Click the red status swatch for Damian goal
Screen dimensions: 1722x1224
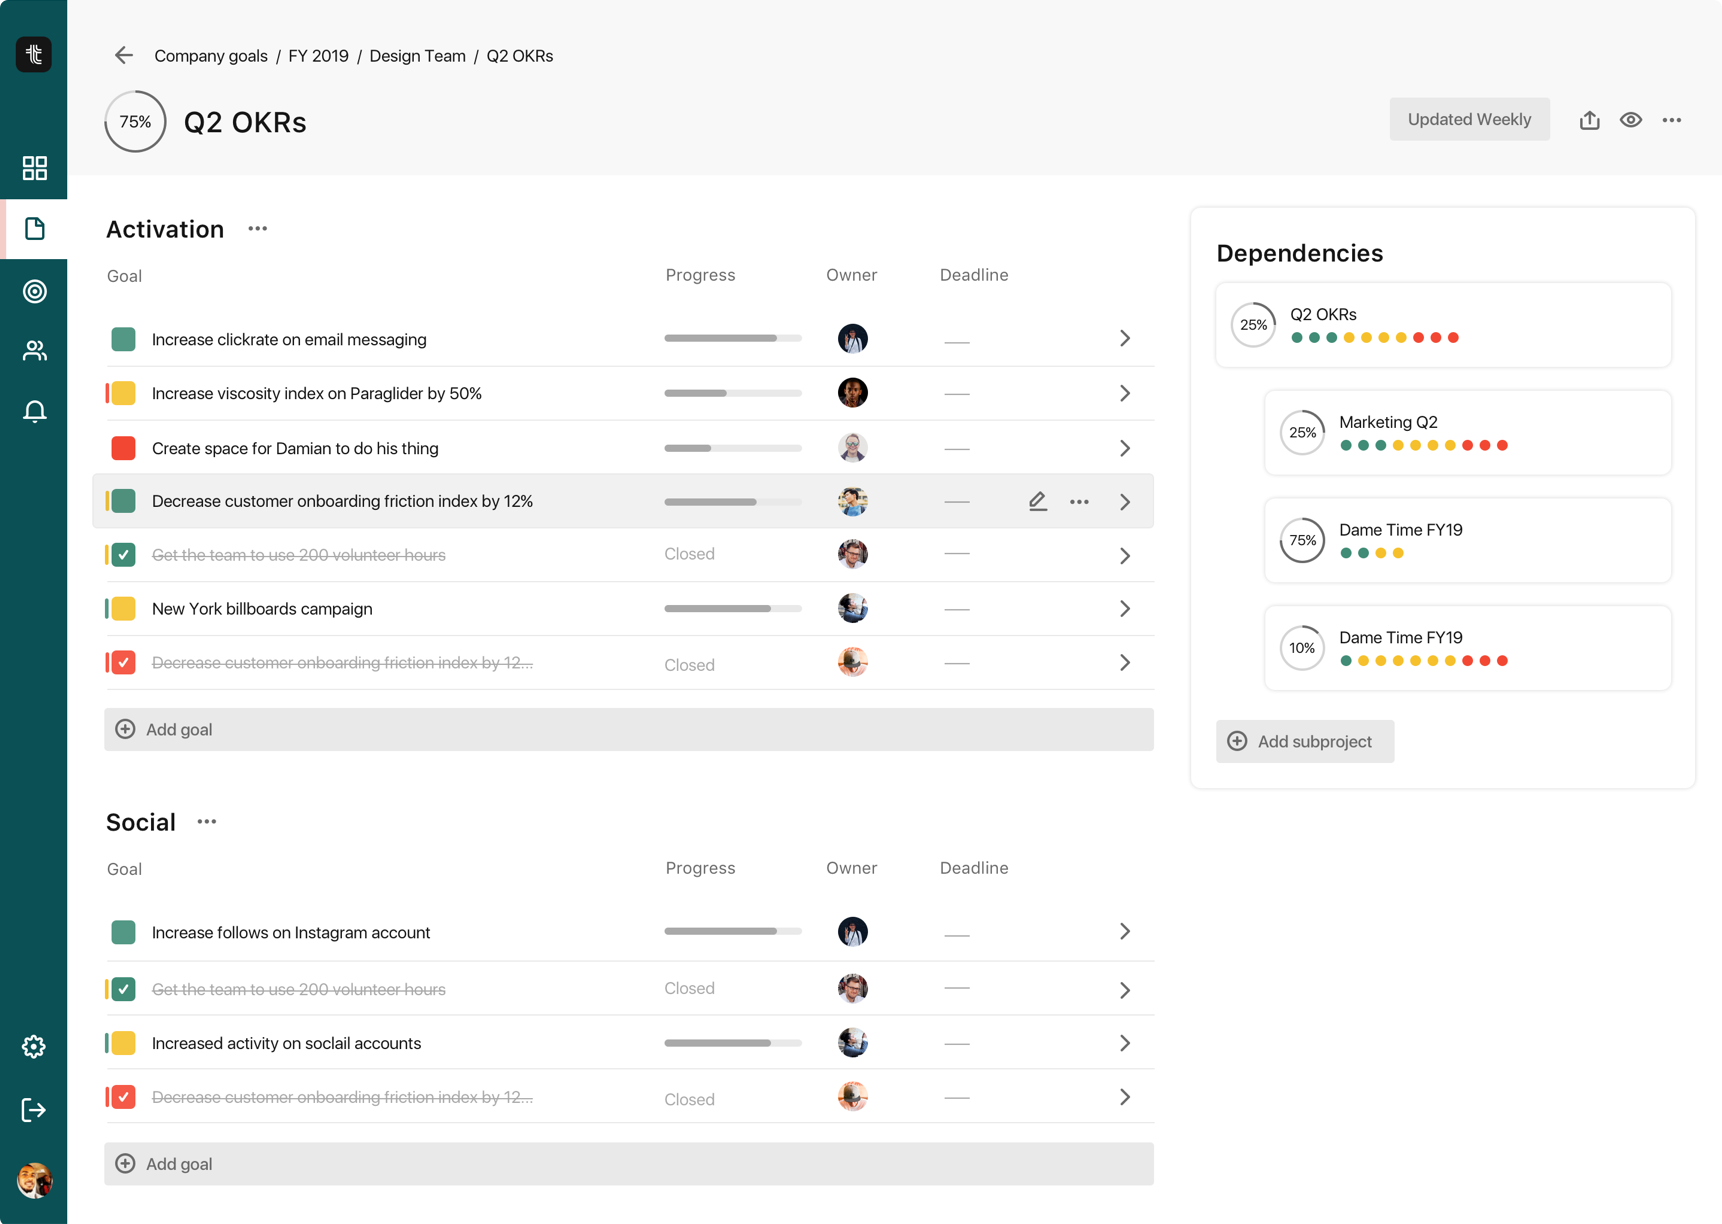(x=123, y=448)
